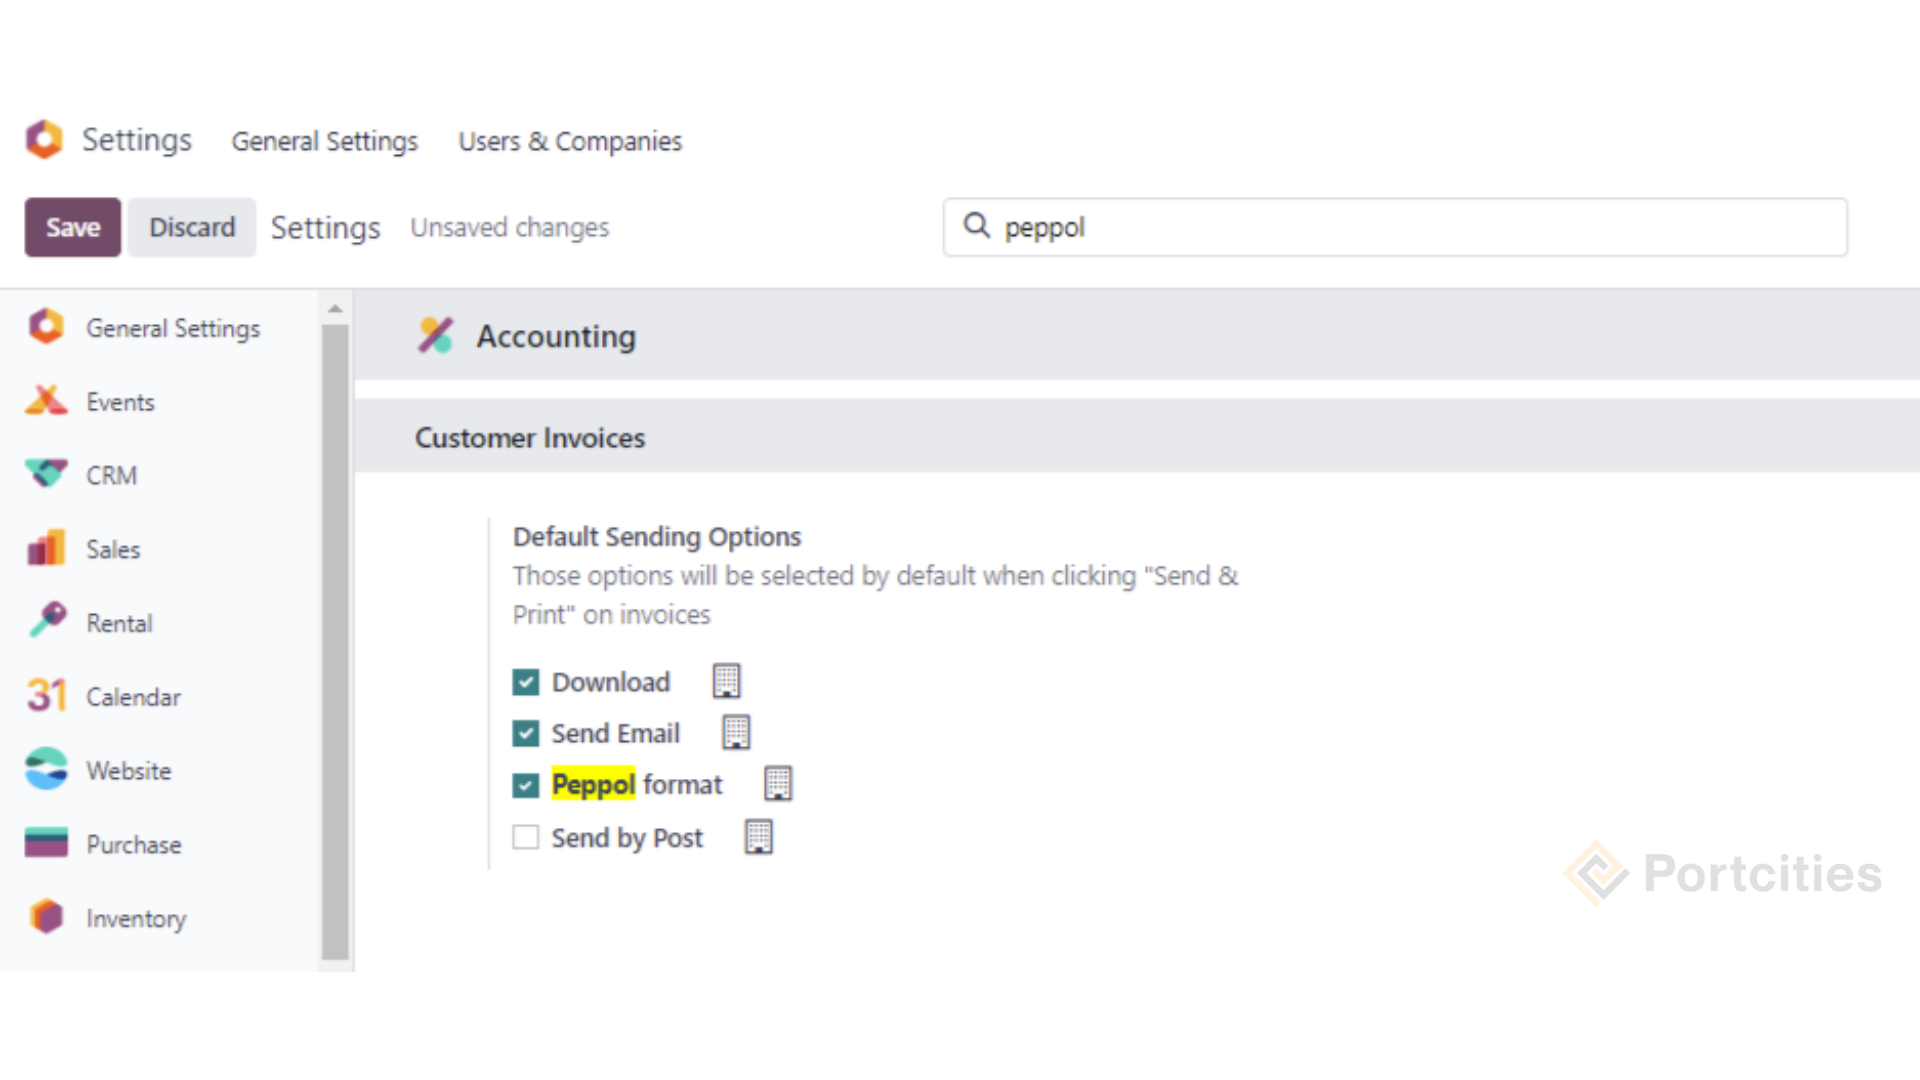Open Calendar settings via its sidebar icon
Viewport: 1920px width, 1080px height.
coord(46,696)
